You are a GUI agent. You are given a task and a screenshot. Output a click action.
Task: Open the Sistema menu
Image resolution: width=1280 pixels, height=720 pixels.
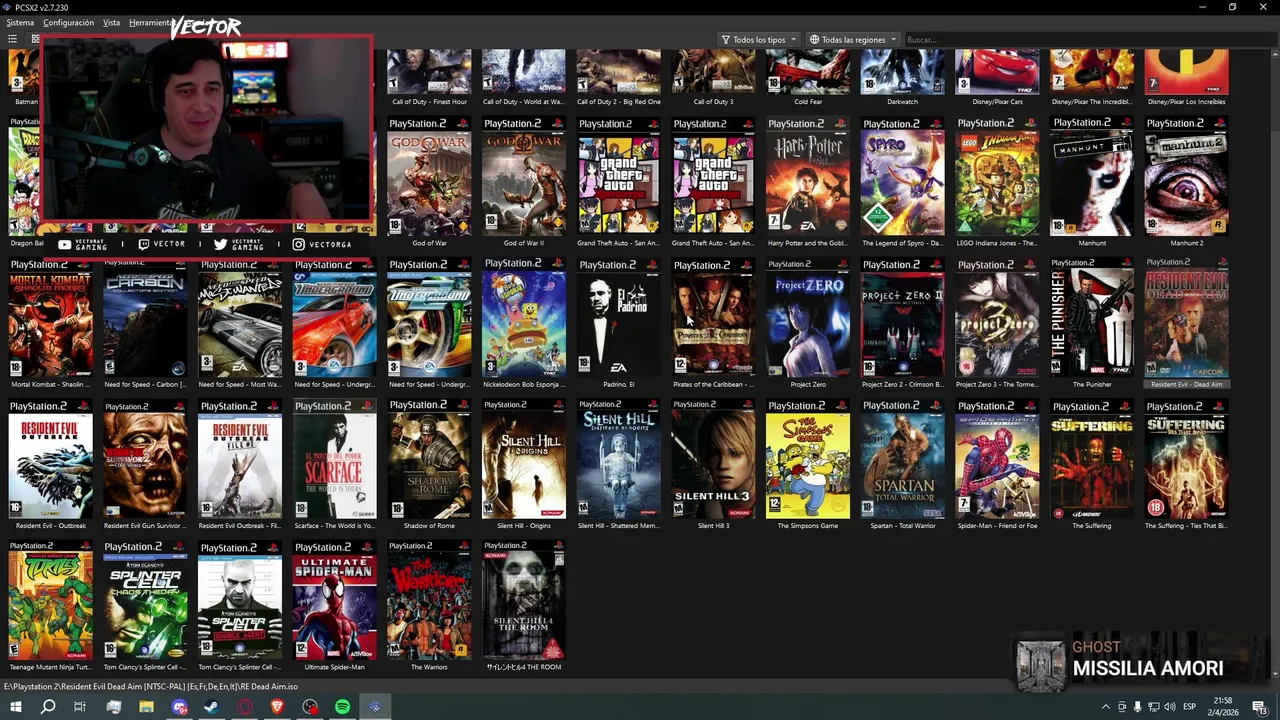pos(20,22)
